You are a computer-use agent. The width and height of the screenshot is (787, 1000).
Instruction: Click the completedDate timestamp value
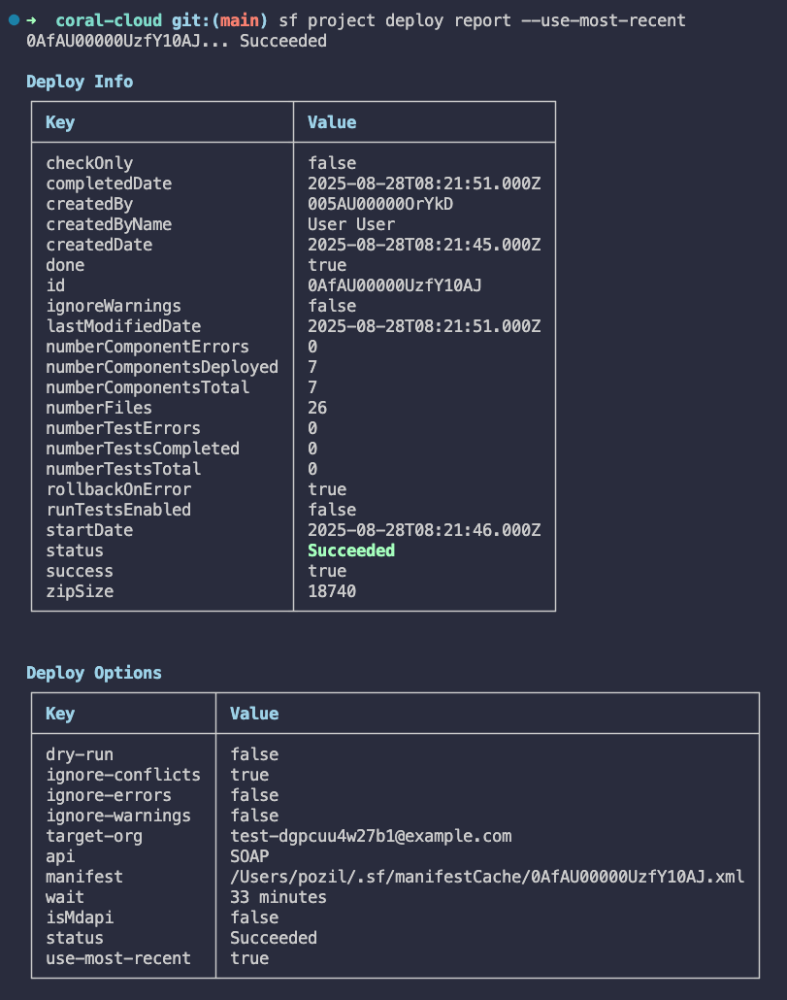[x=424, y=184]
